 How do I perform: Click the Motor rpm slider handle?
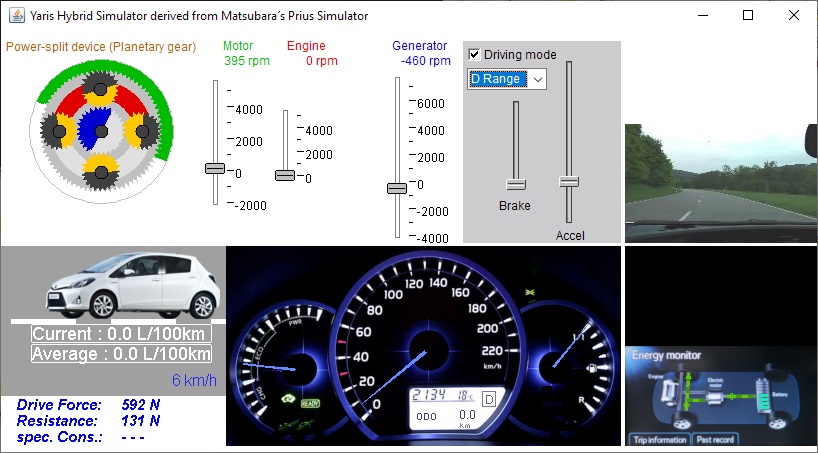click(215, 169)
